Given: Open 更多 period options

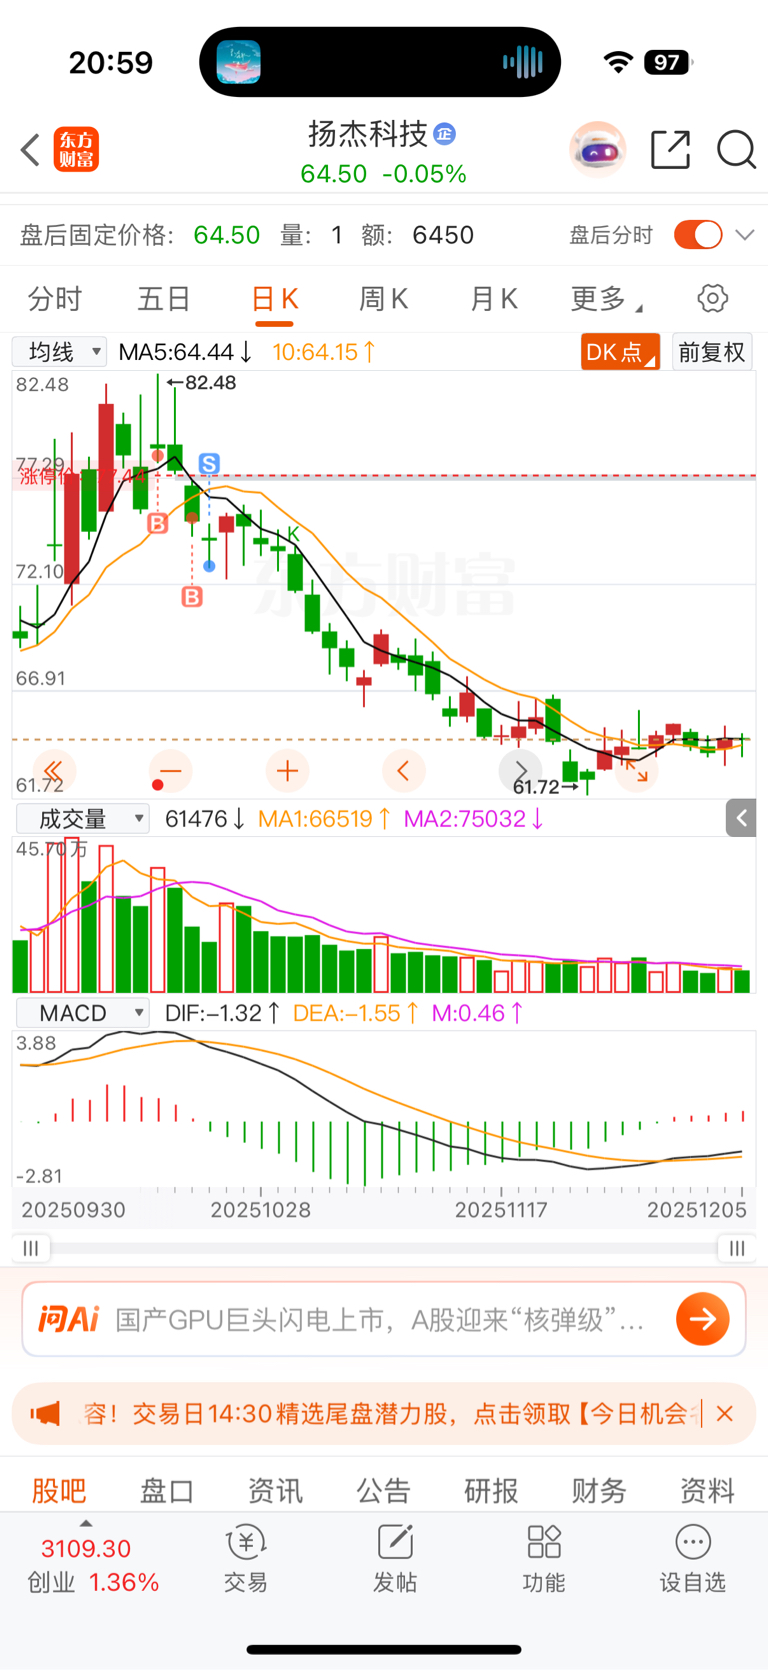Looking at the screenshot, I should 606,298.
